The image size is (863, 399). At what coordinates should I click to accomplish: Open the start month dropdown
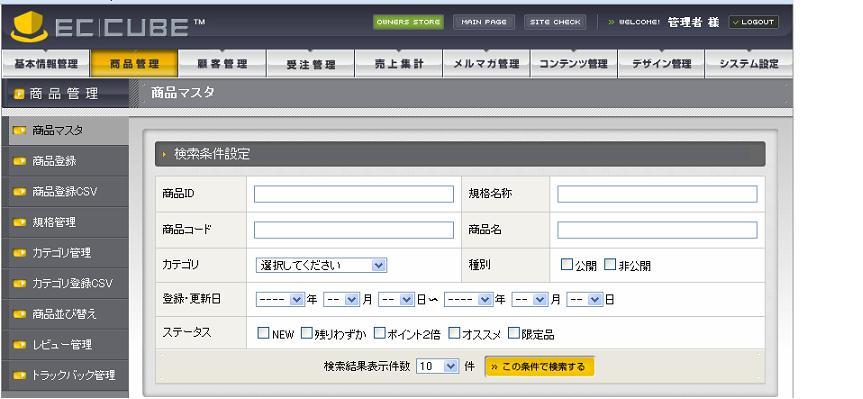(x=341, y=300)
